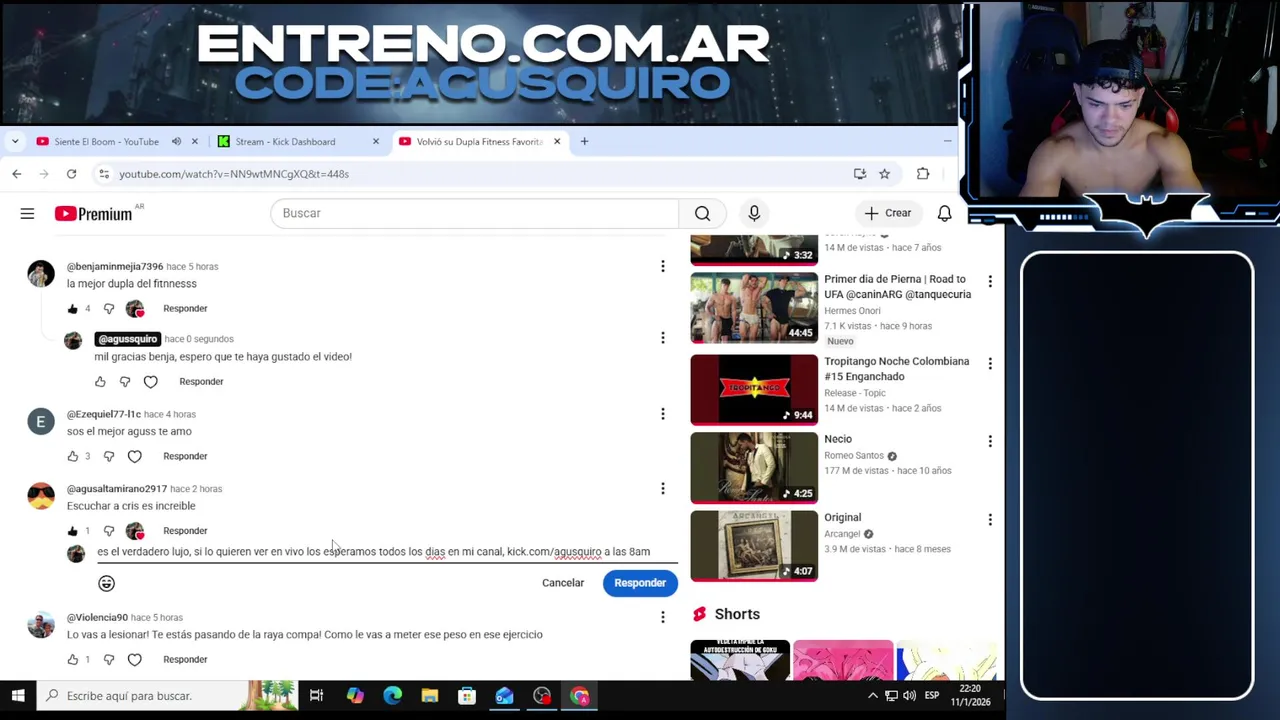Viewport: 1280px width, 720px height.
Task: Open @agusaltamirano2917 channel link
Action: click(x=117, y=489)
